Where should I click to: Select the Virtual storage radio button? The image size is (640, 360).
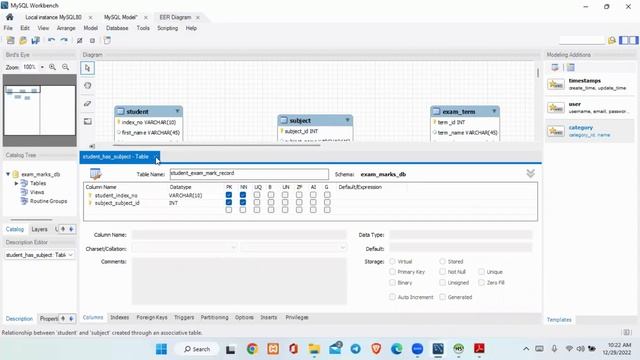pos(392,261)
